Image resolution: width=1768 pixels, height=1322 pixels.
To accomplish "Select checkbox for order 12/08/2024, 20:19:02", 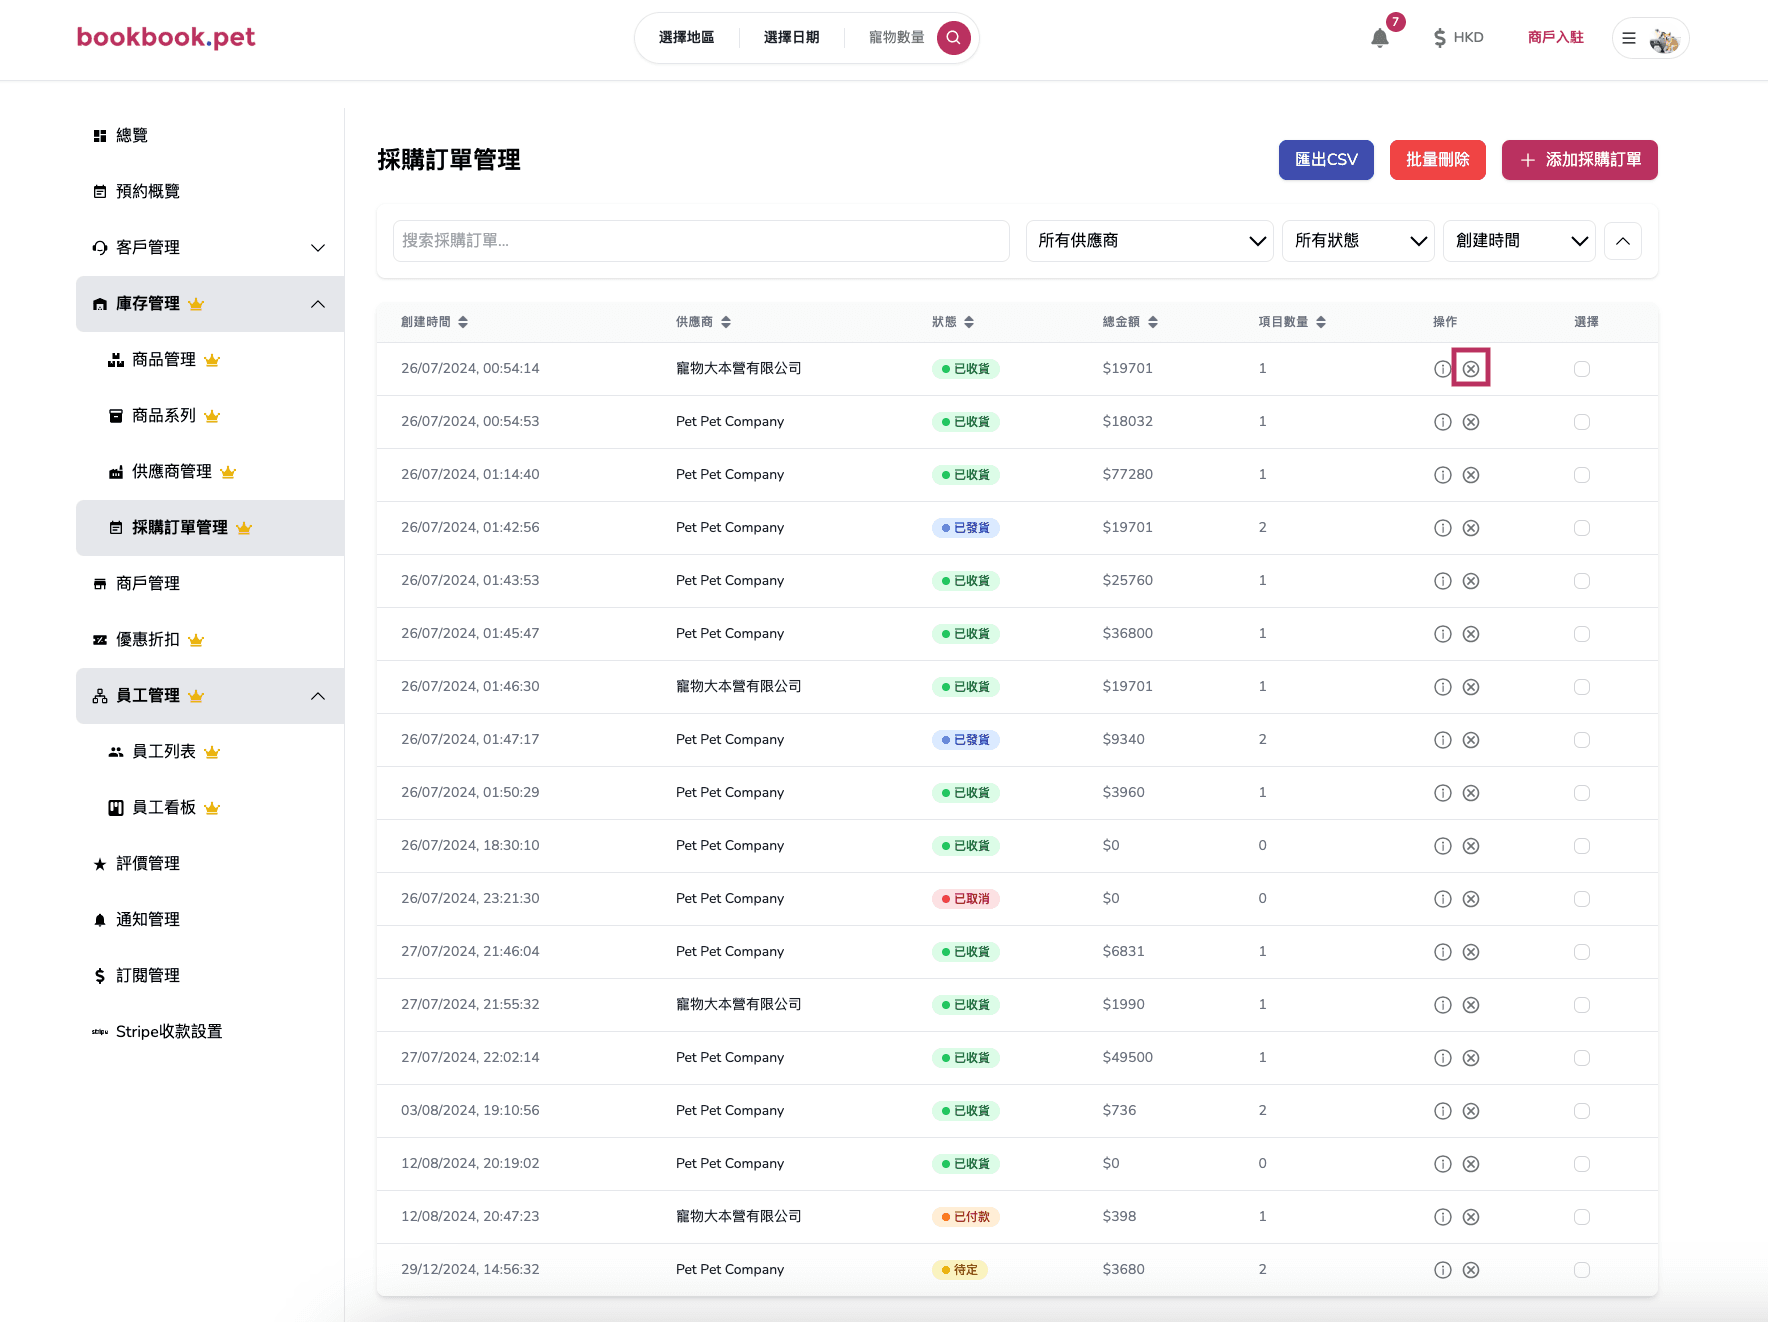I will pos(1582,1164).
